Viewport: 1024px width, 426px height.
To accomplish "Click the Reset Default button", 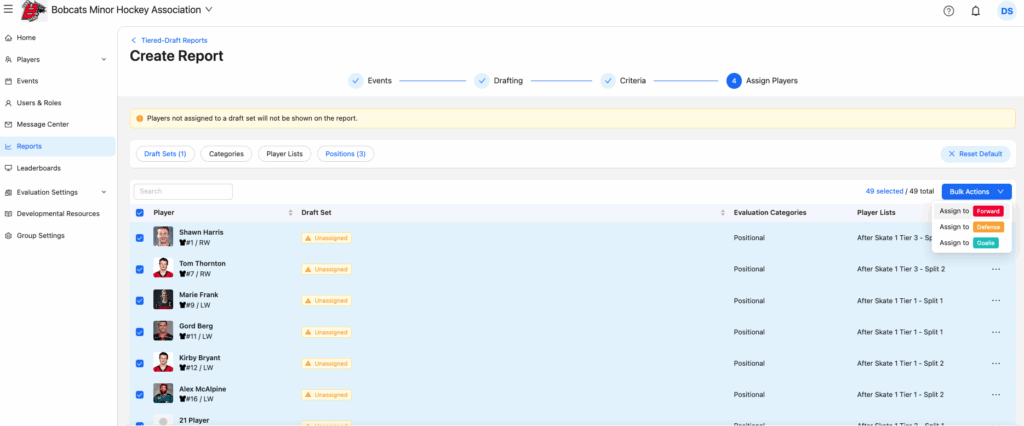I will [975, 154].
